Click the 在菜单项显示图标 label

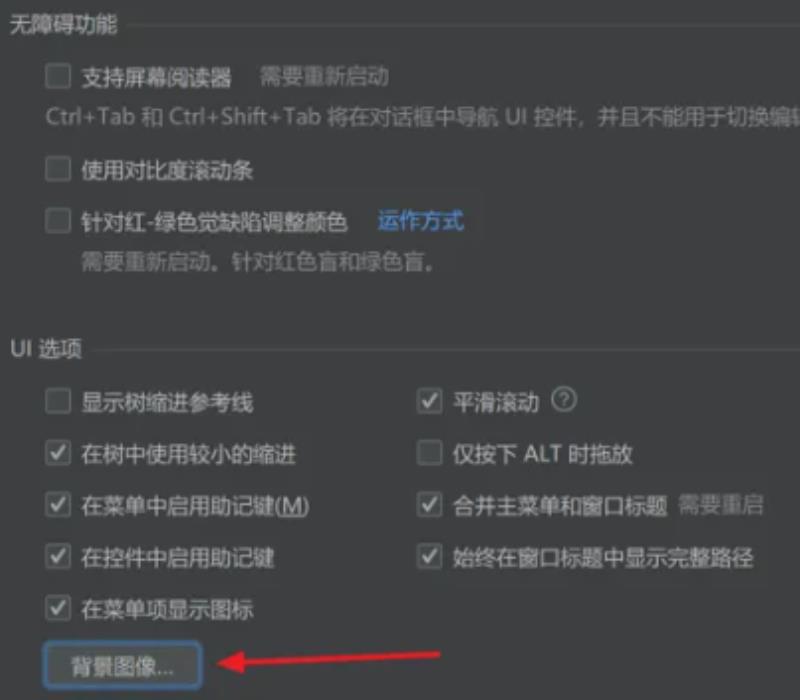[x=167, y=609]
